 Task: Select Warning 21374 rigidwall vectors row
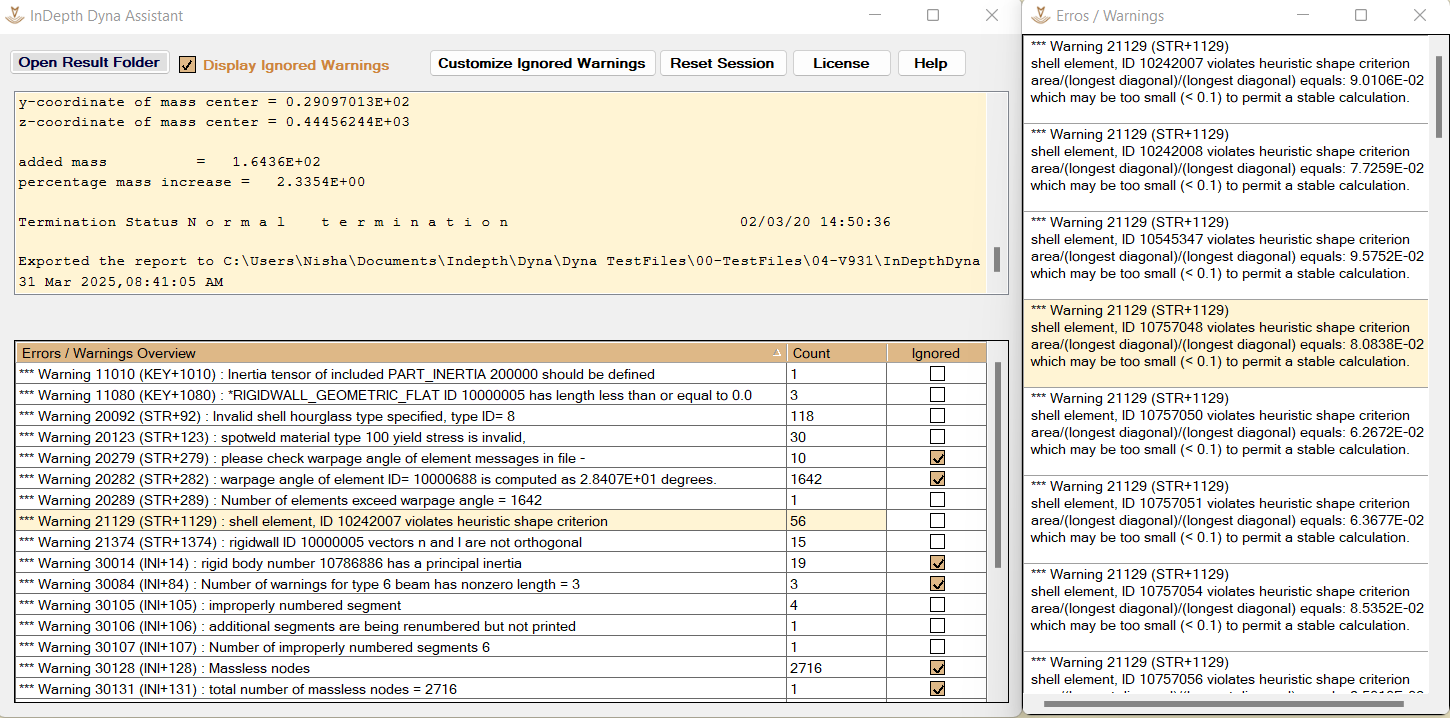pyautogui.click(x=501, y=542)
